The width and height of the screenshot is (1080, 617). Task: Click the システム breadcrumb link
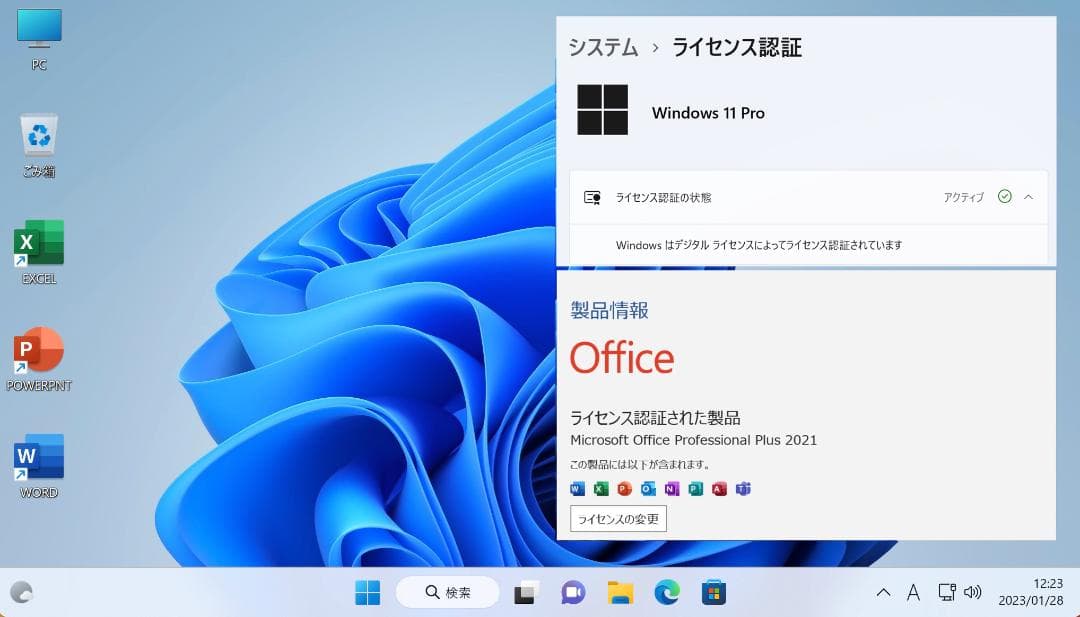click(602, 47)
